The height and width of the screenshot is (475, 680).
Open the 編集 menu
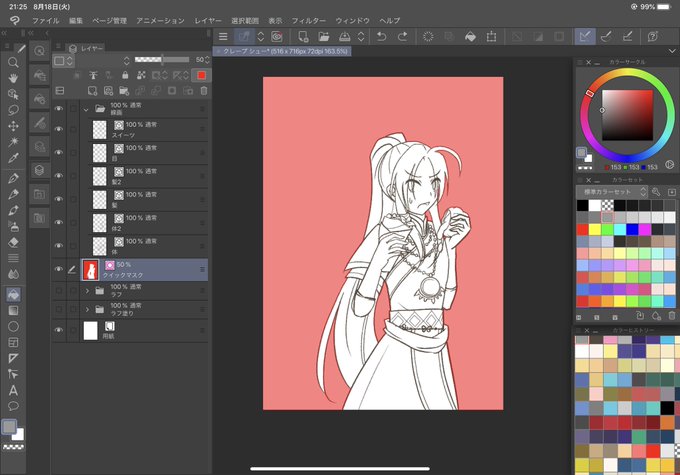pyautogui.click(x=76, y=20)
